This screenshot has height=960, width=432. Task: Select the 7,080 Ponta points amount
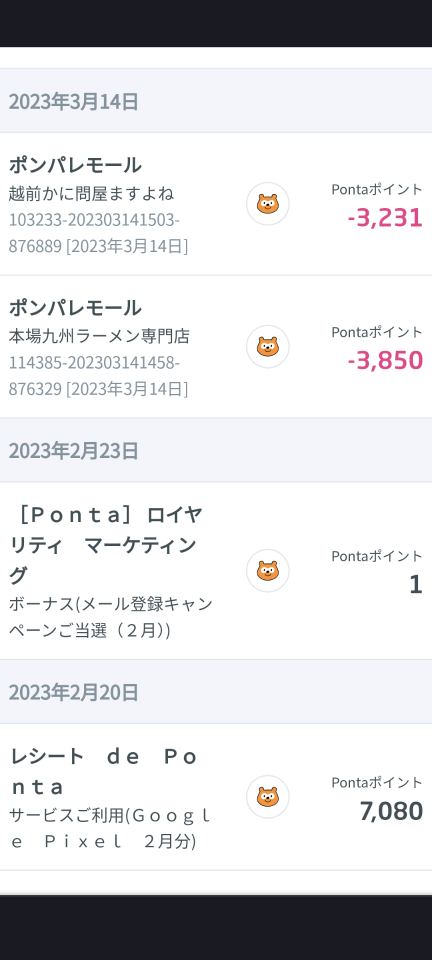click(x=391, y=811)
